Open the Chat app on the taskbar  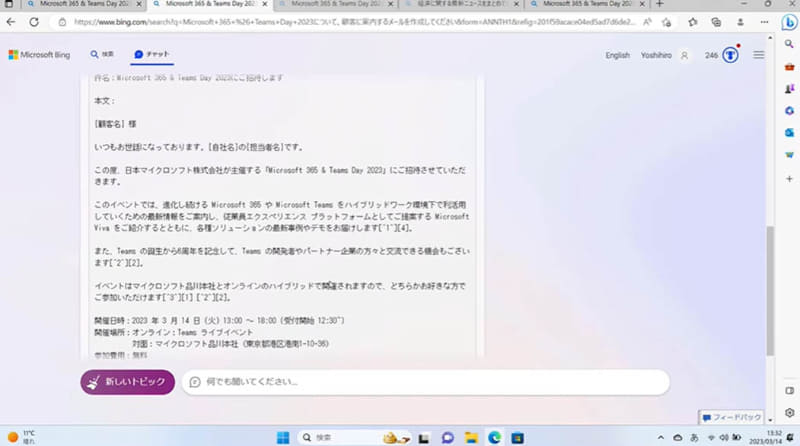(447, 438)
